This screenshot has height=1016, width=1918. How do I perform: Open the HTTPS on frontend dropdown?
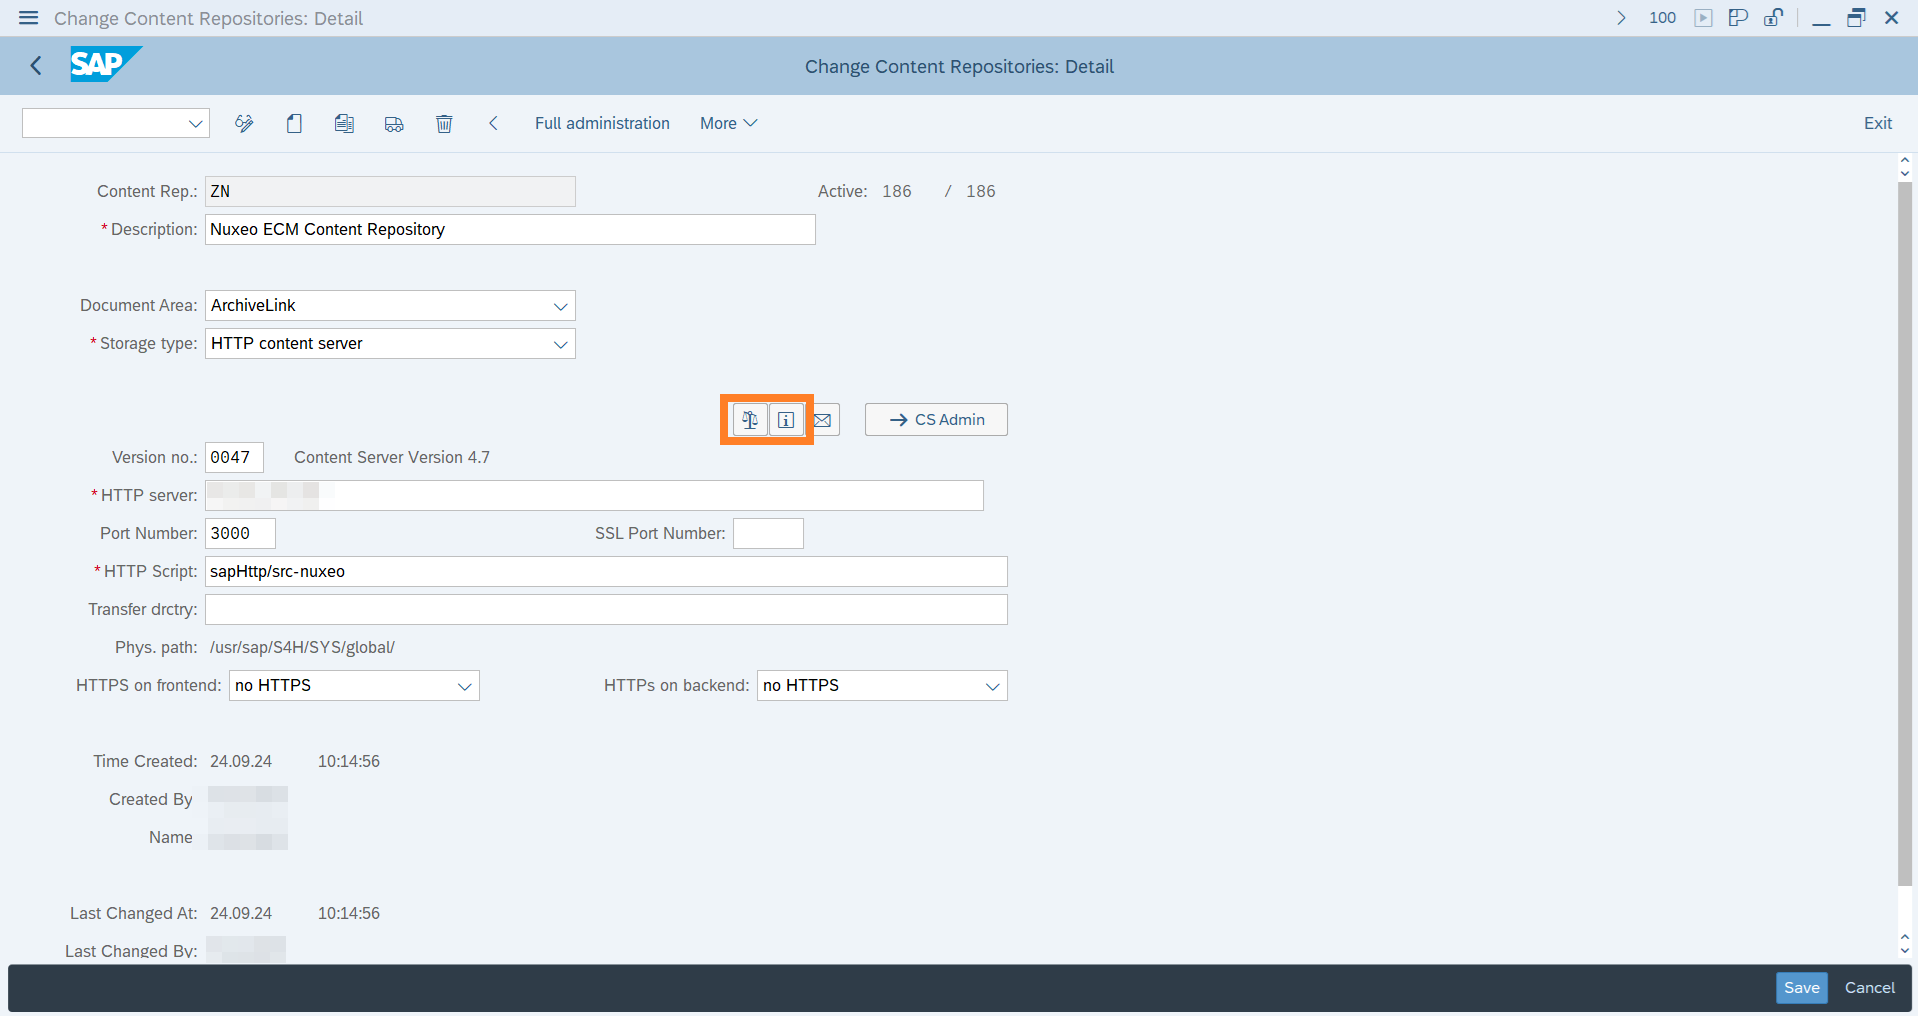(x=464, y=686)
